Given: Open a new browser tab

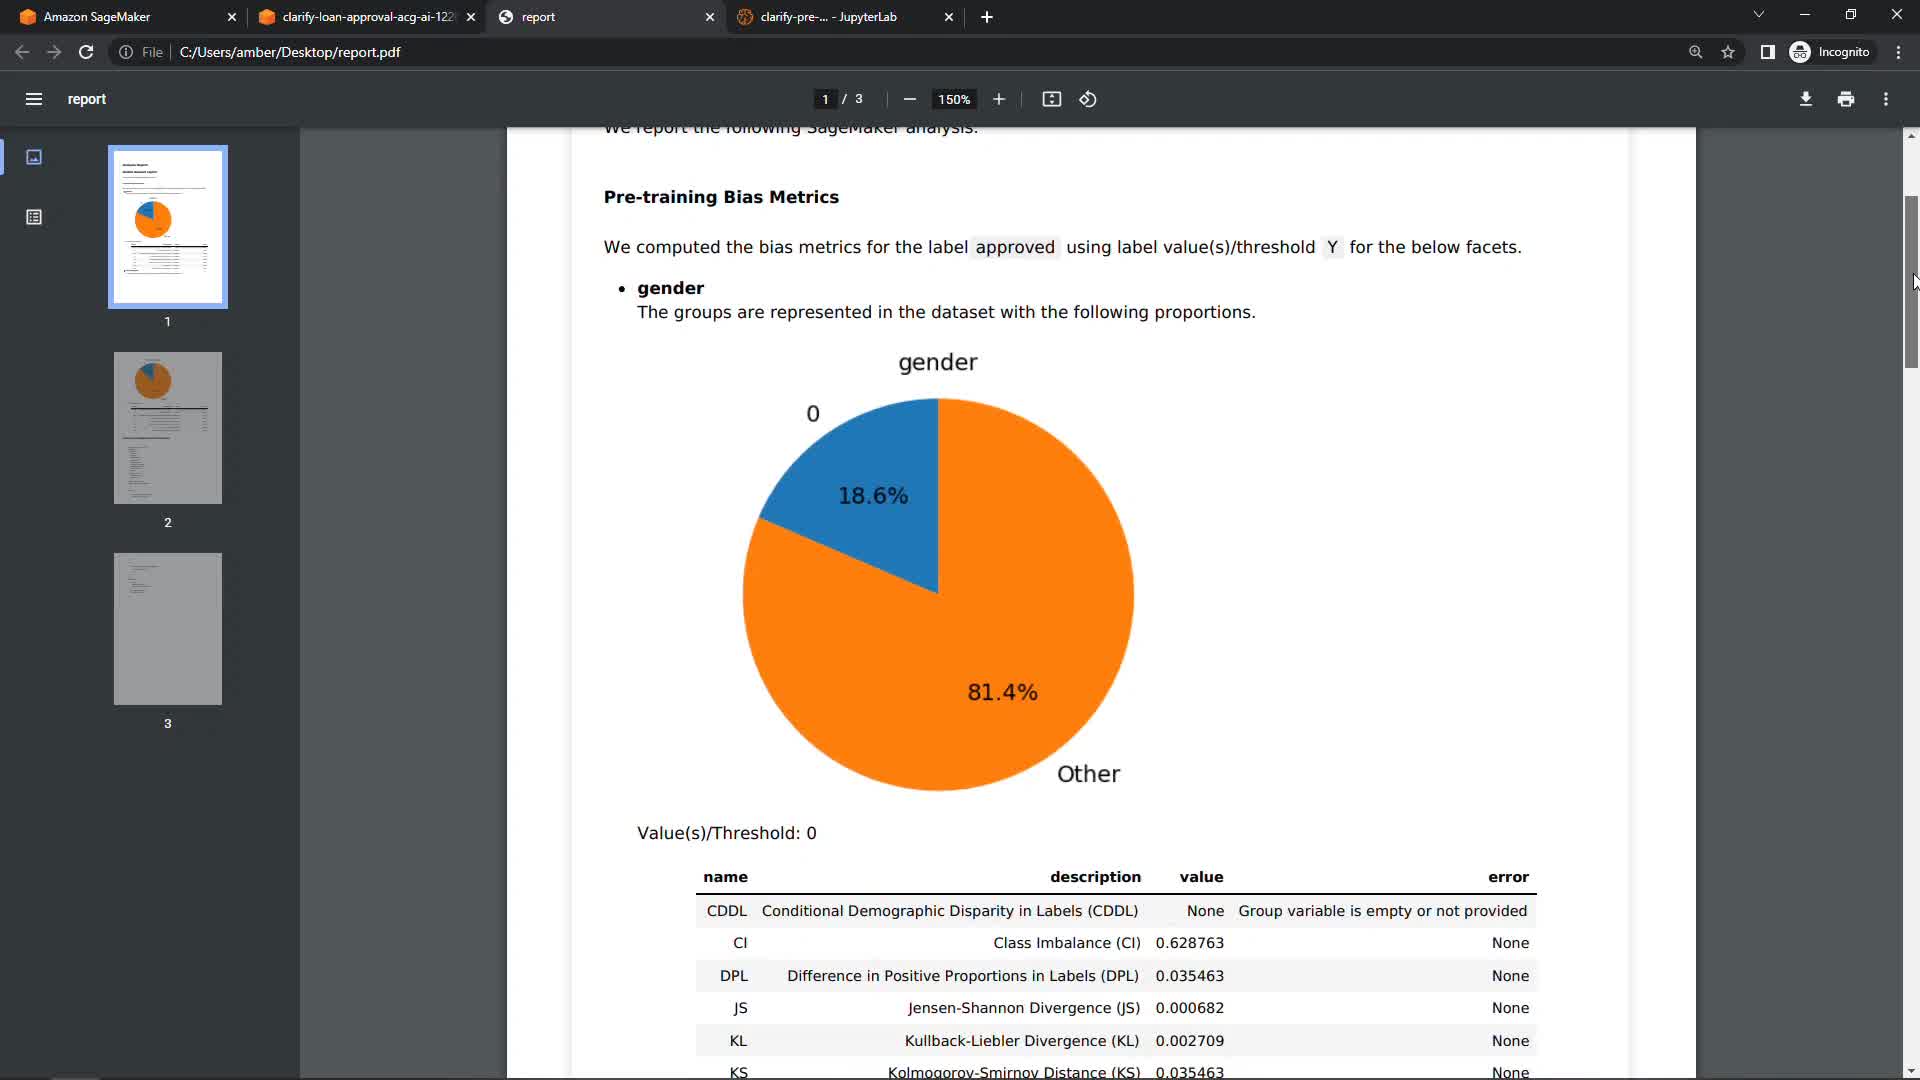Looking at the screenshot, I should click(987, 17).
